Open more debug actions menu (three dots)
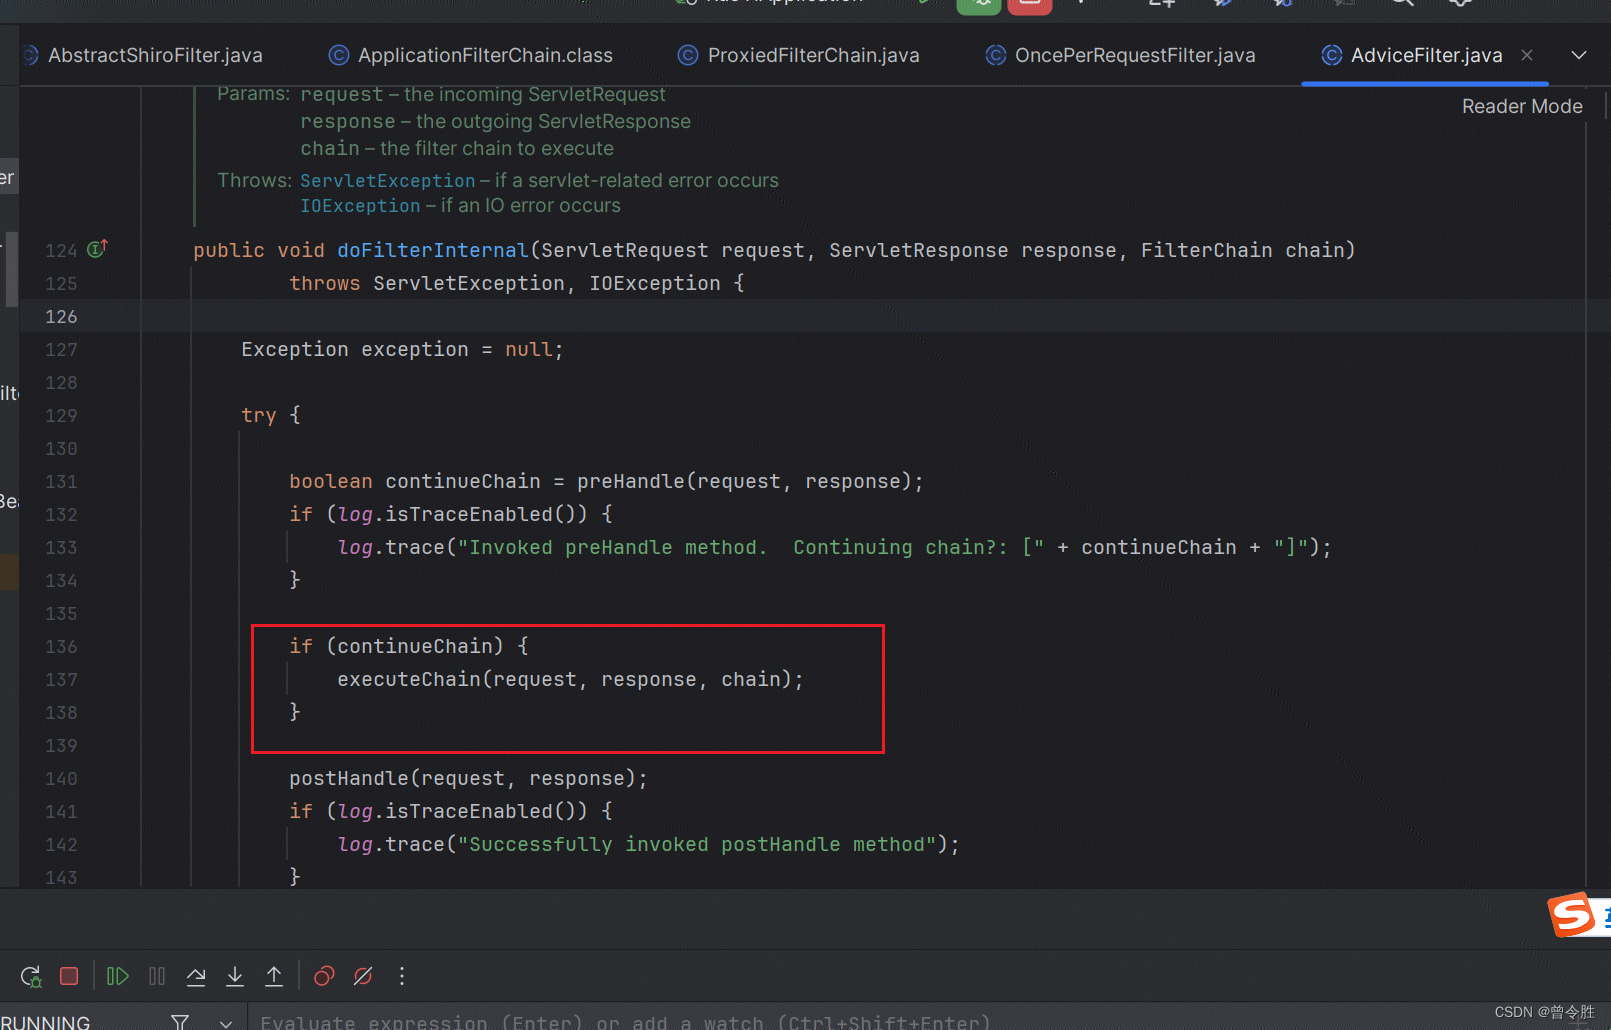The width and height of the screenshot is (1611, 1030). click(402, 976)
